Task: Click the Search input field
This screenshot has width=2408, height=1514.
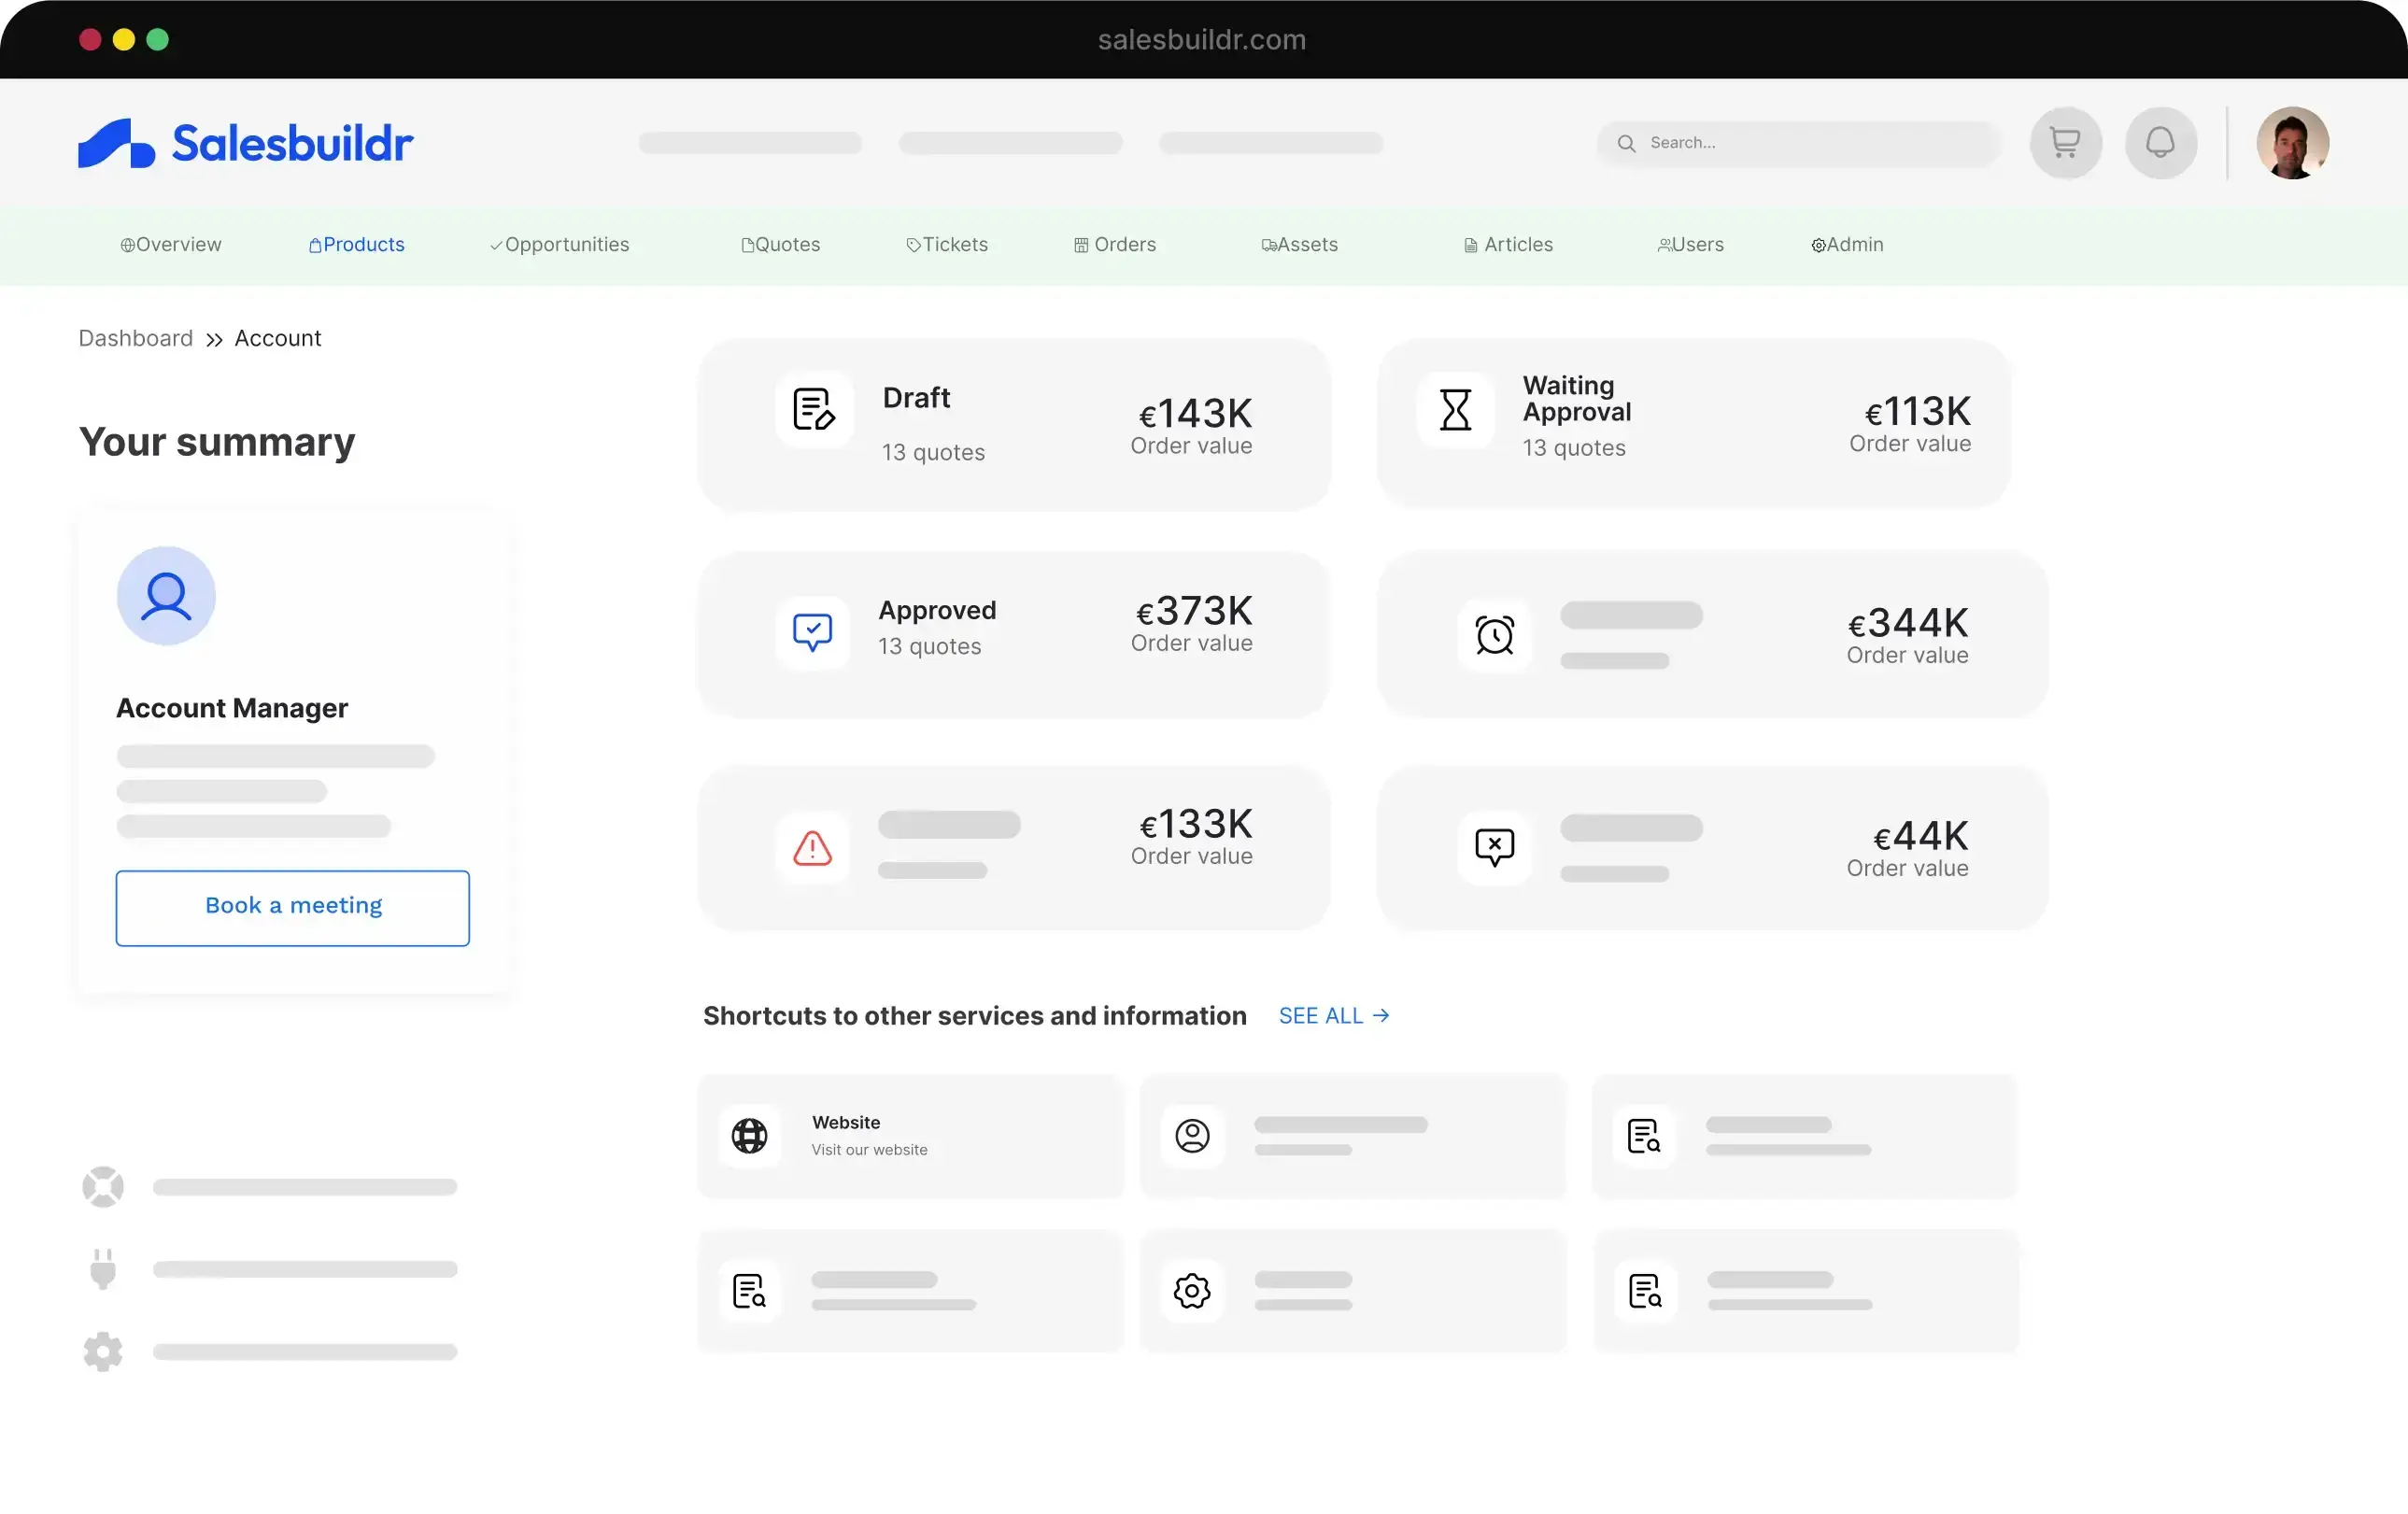Action: pyautogui.click(x=1798, y=143)
